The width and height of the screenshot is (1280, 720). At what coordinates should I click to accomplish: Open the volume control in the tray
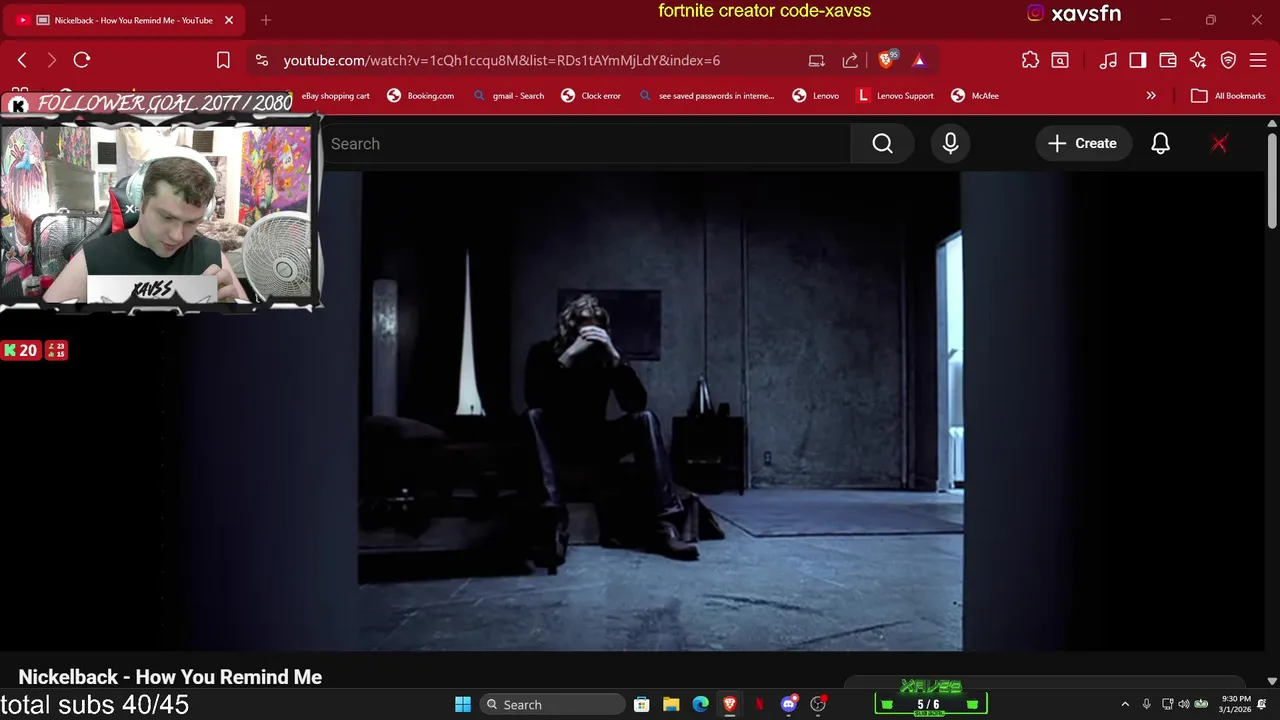tap(1184, 704)
